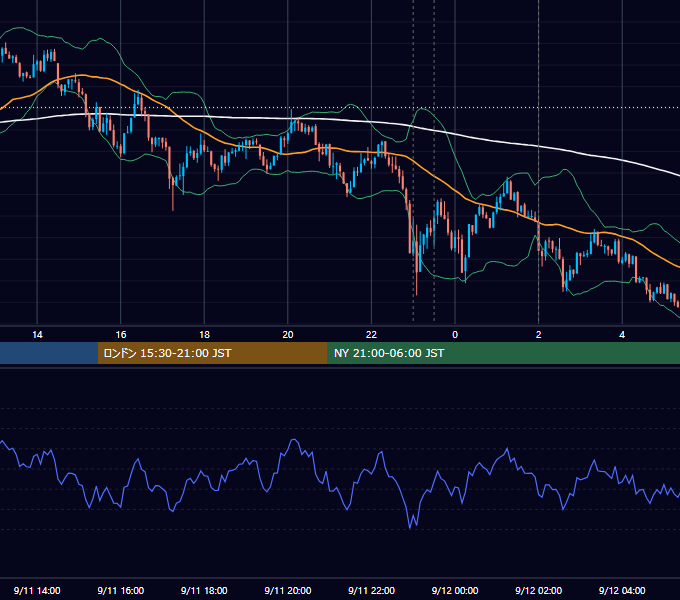Click hour label 18 on price chart axis
This screenshot has width=680, height=600.
204,335
